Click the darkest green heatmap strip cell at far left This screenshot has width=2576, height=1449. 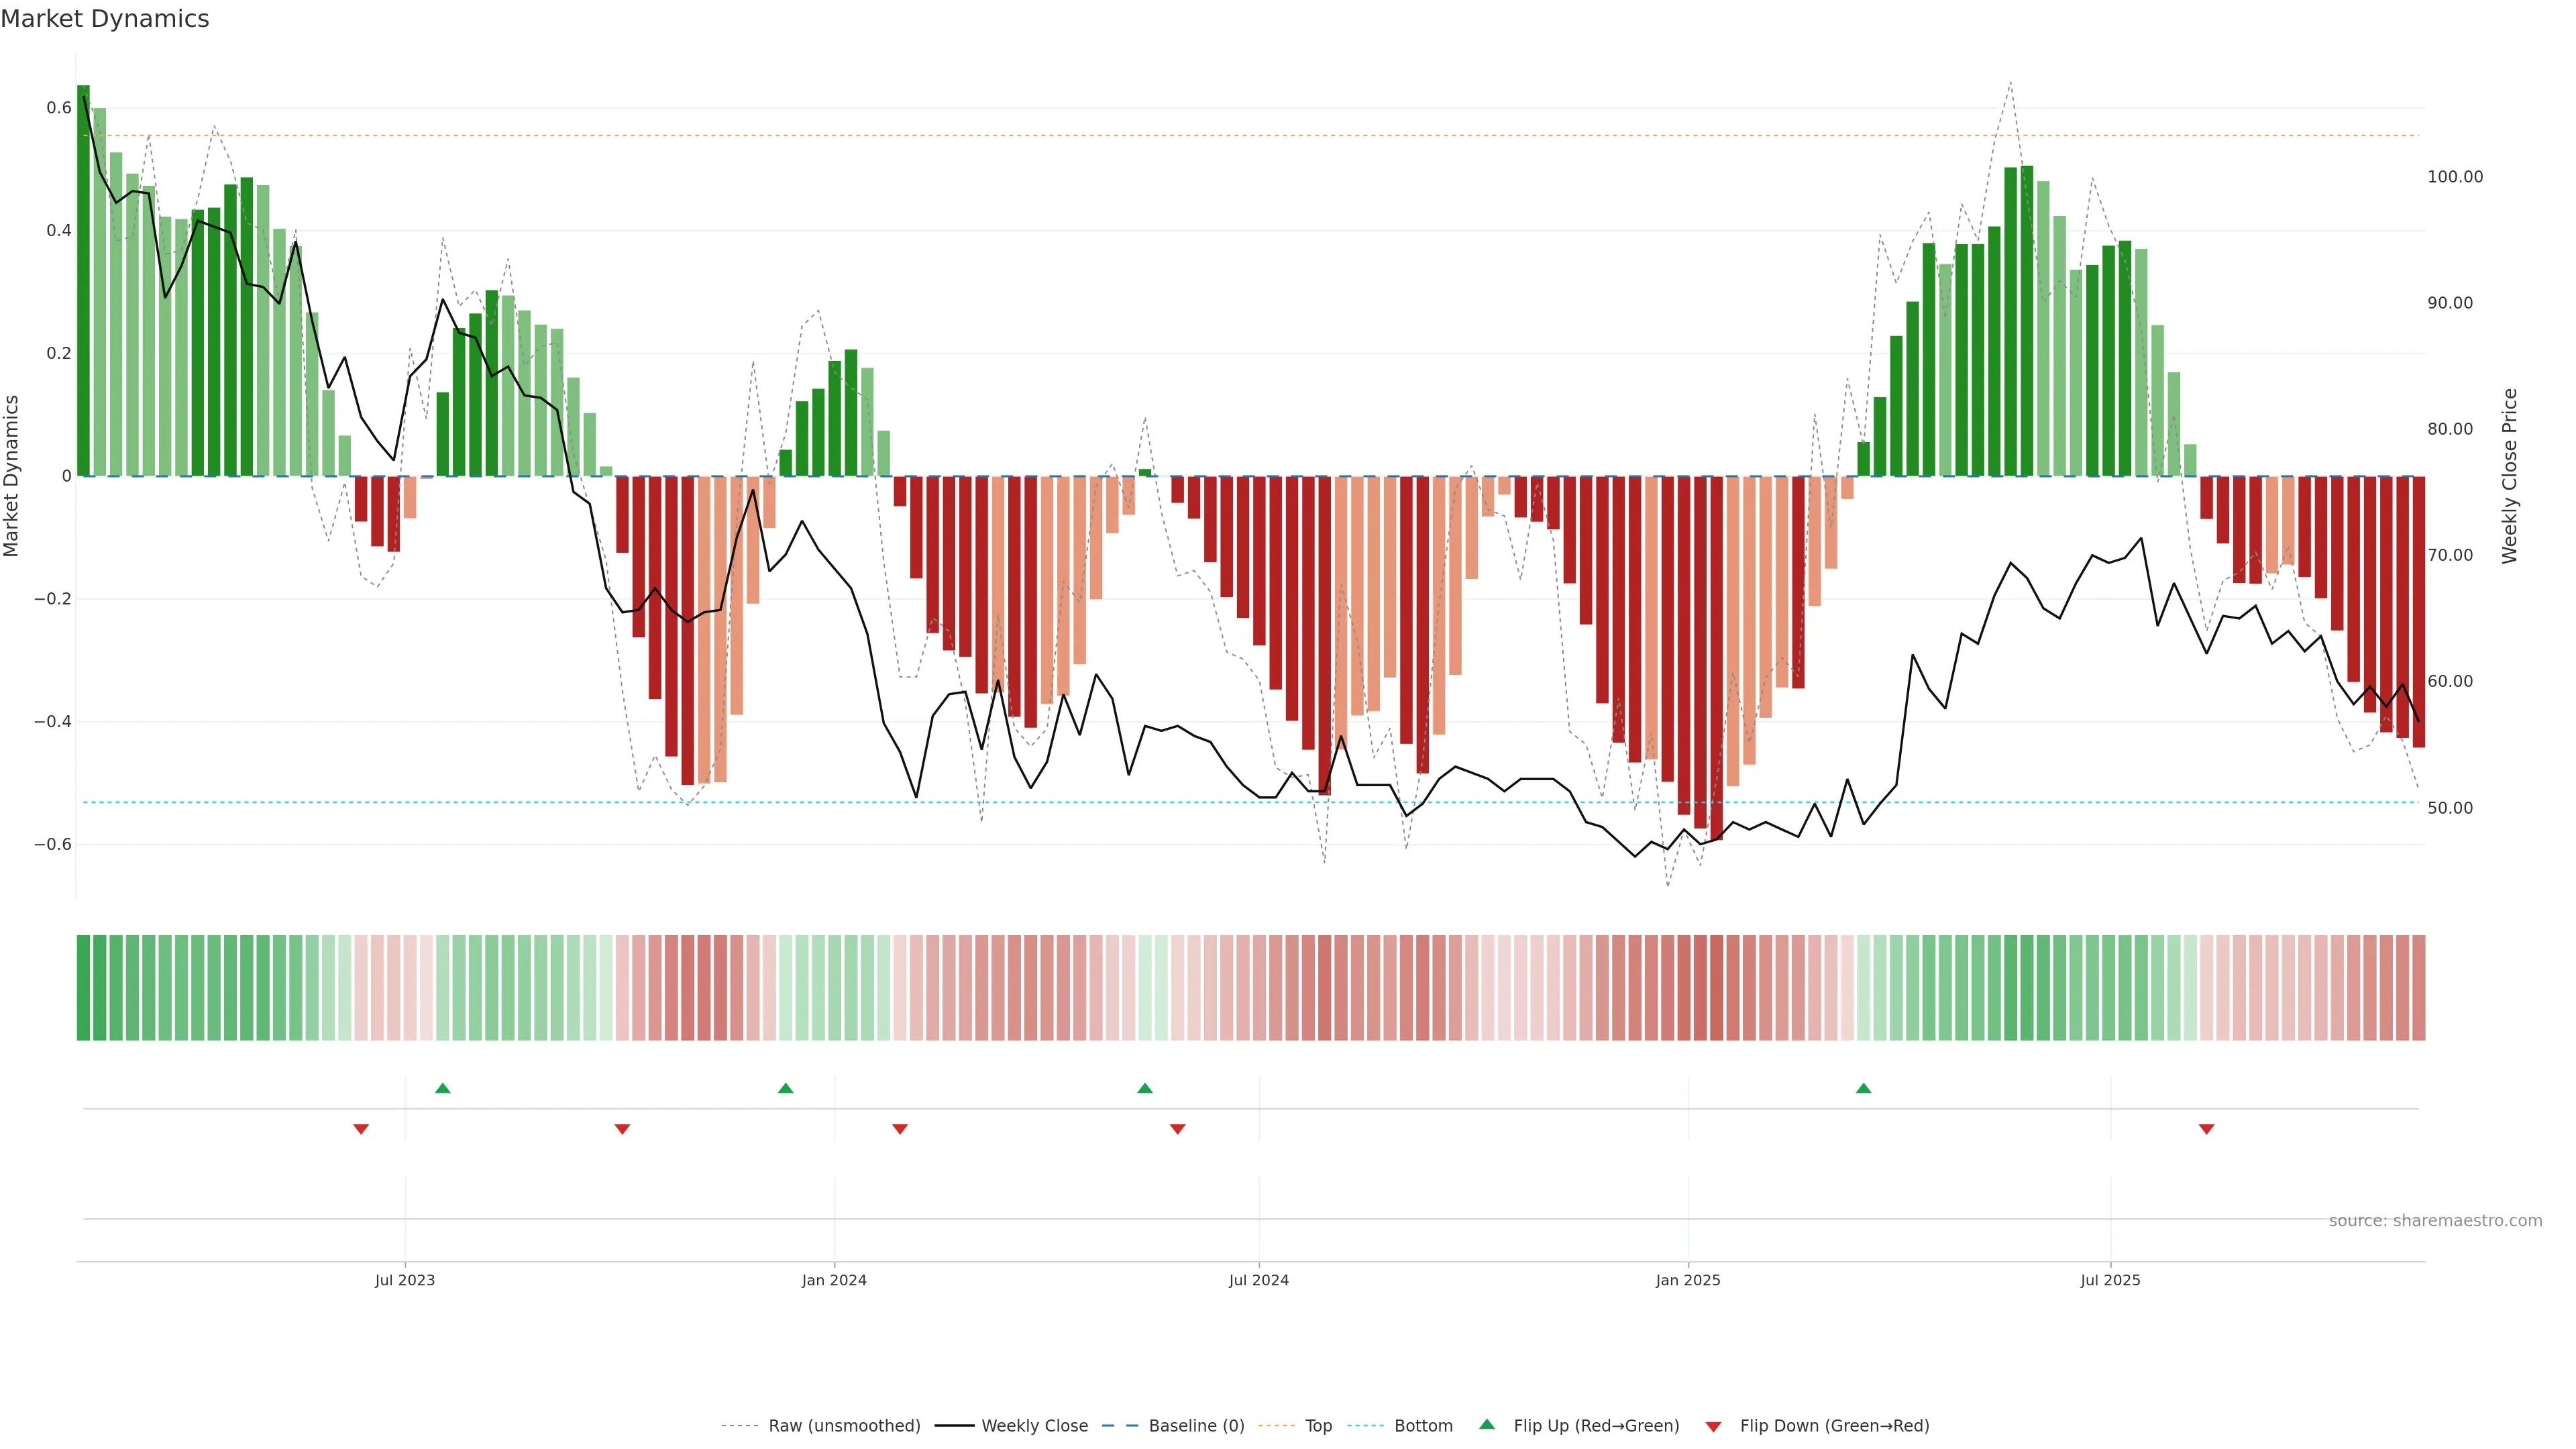[x=83, y=987]
